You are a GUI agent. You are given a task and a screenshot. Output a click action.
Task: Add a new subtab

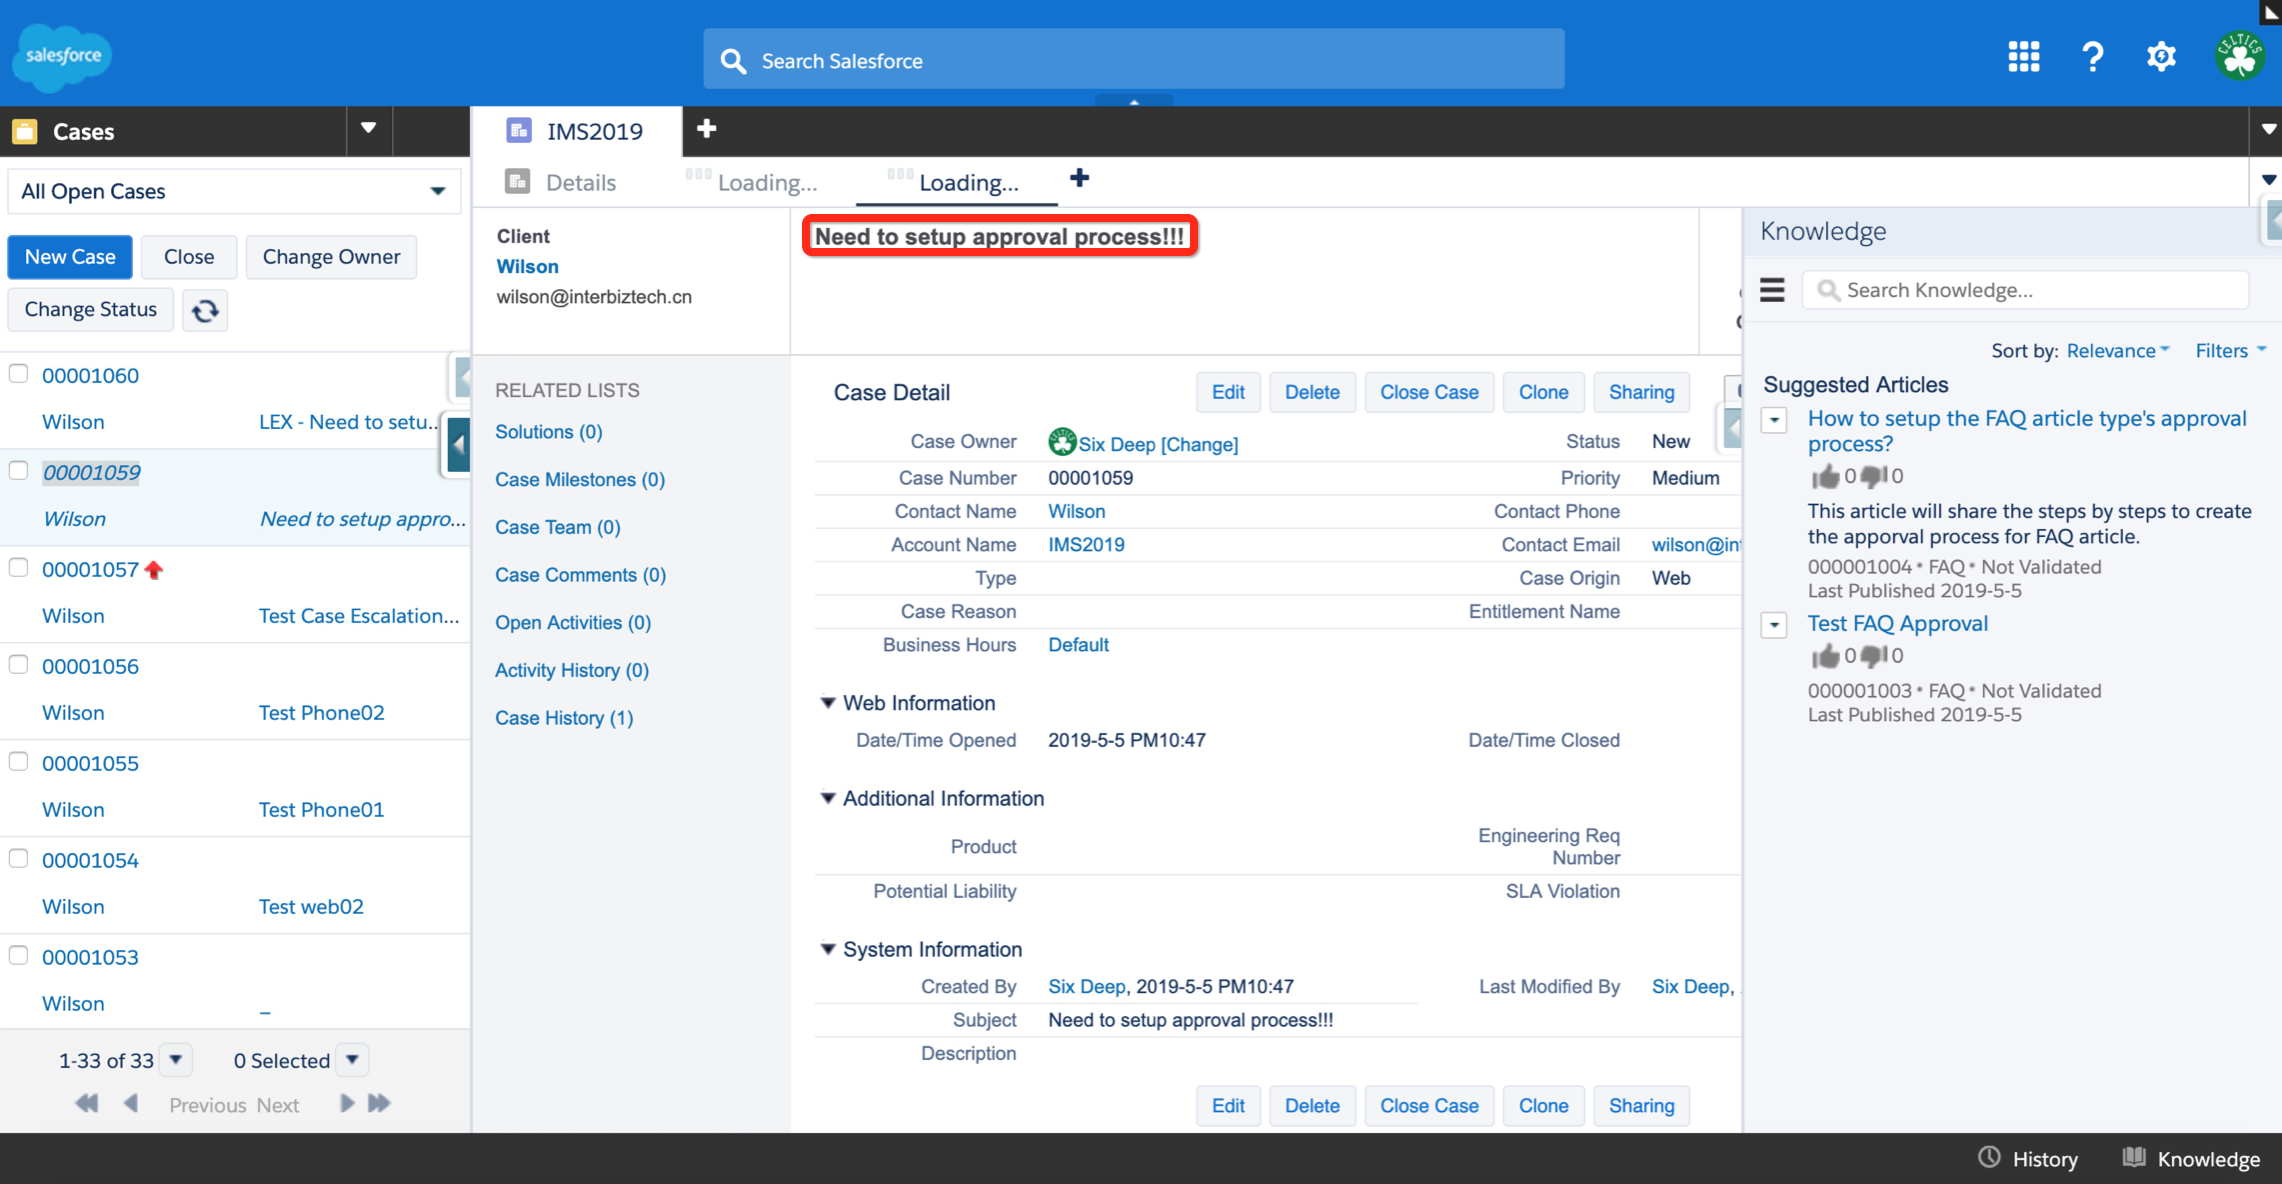1079,178
